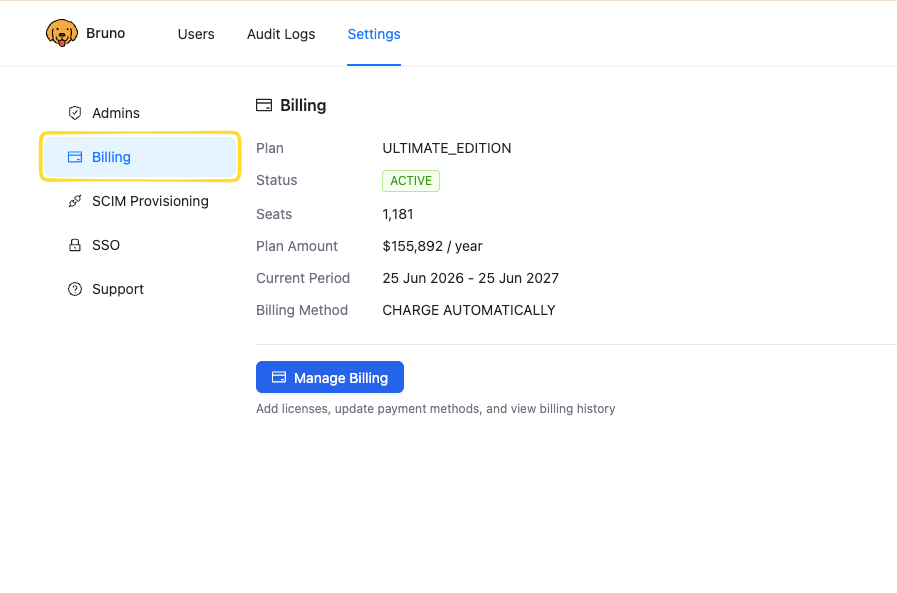Click the Billing page heading

(x=303, y=105)
